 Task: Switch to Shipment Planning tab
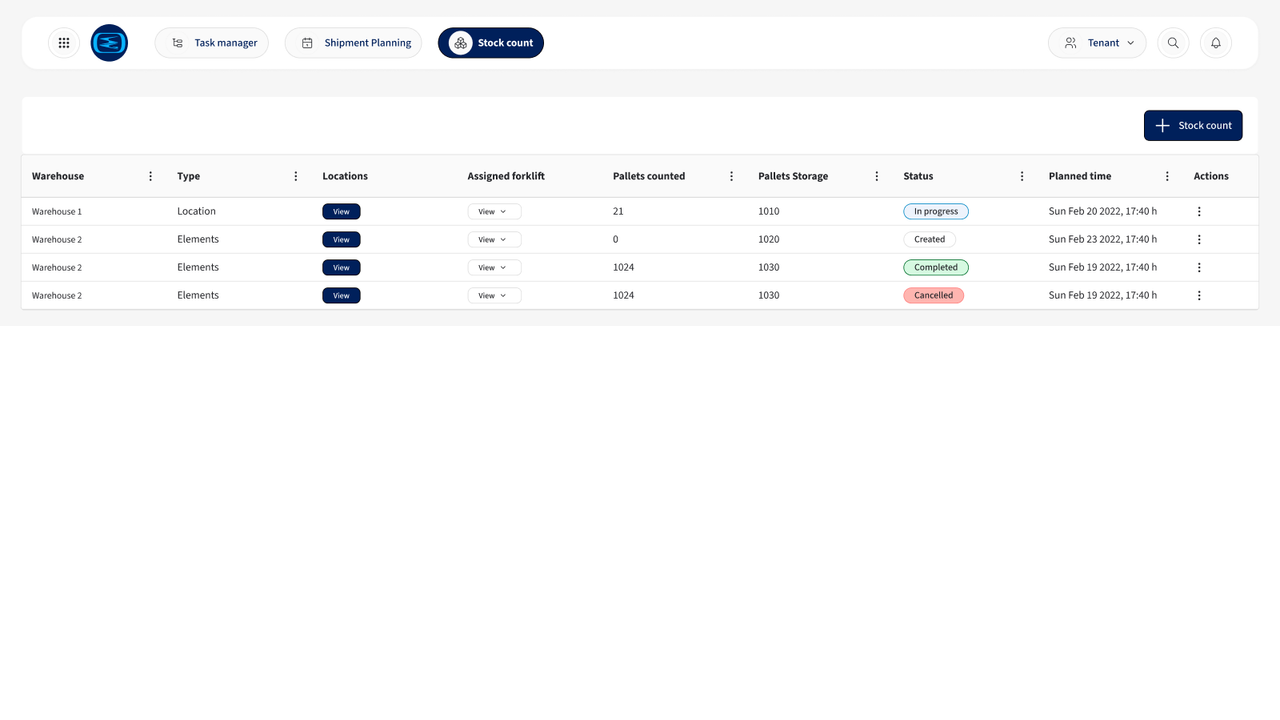[353, 43]
